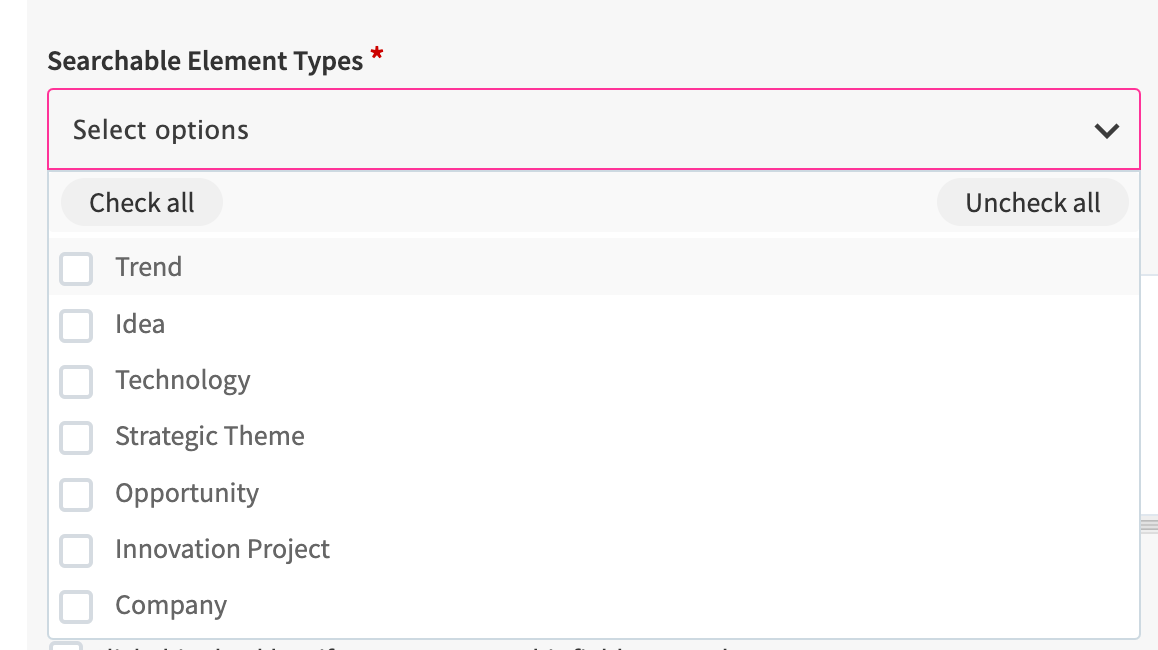The image size is (1158, 650).
Task: Click the chevron arrow in Select options
Action: (x=1106, y=130)
